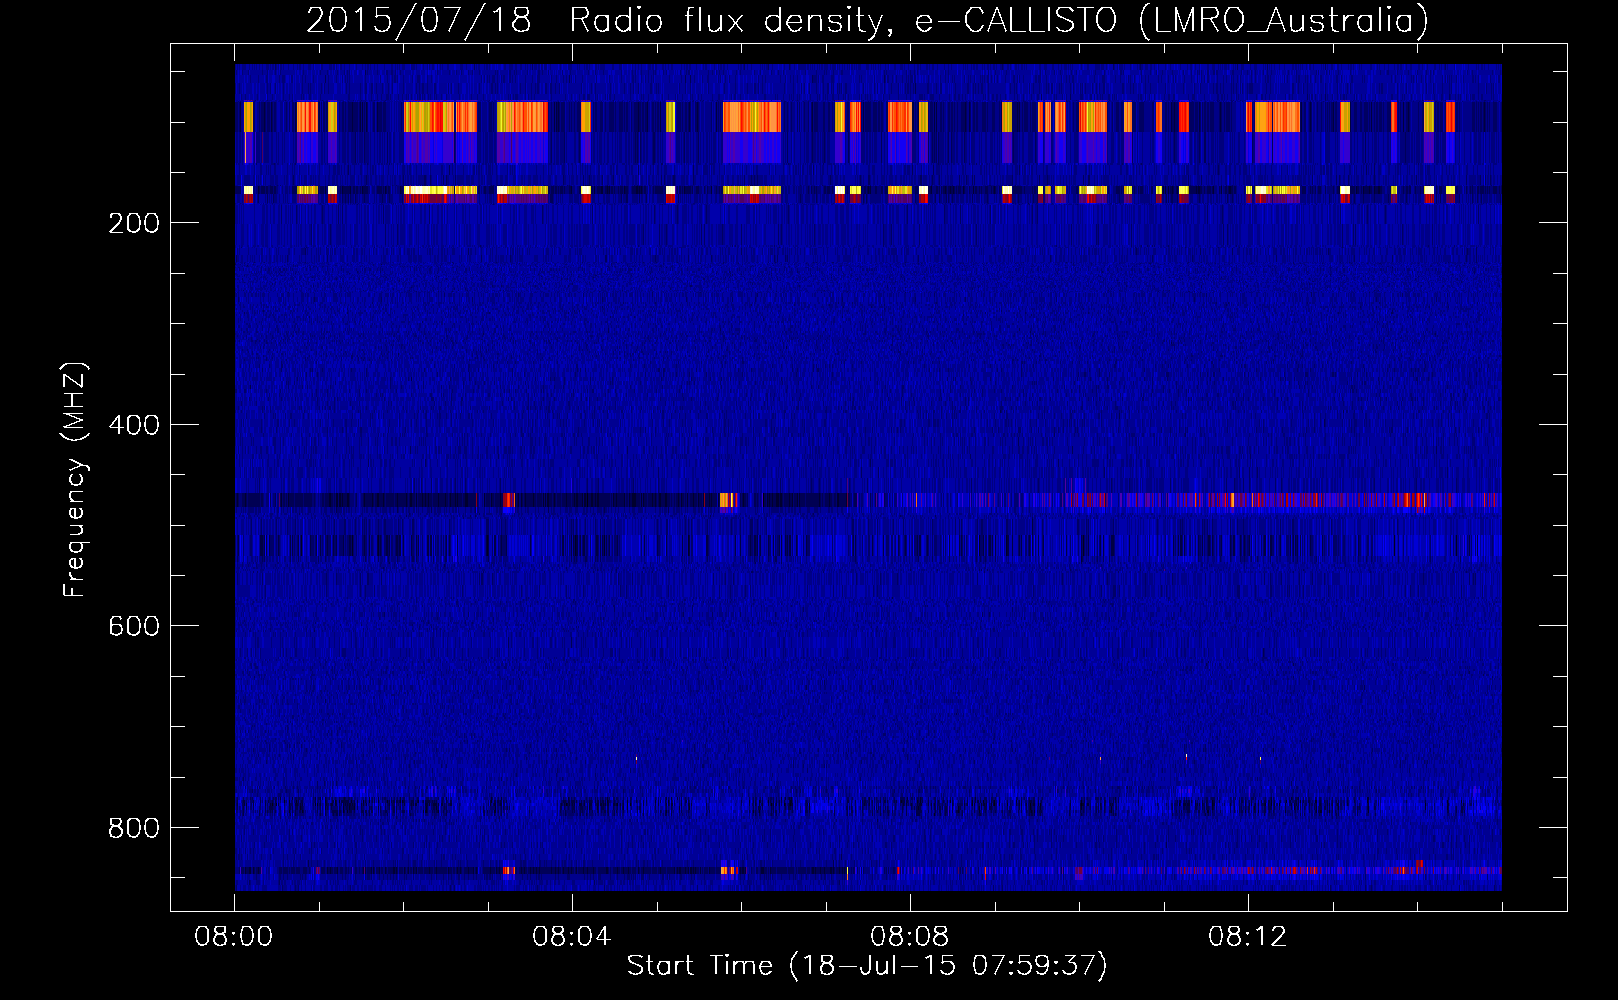Click the 08:04 time tick label
Image resolution: width=1618 pixels, height=1000 pixels.
572,937
